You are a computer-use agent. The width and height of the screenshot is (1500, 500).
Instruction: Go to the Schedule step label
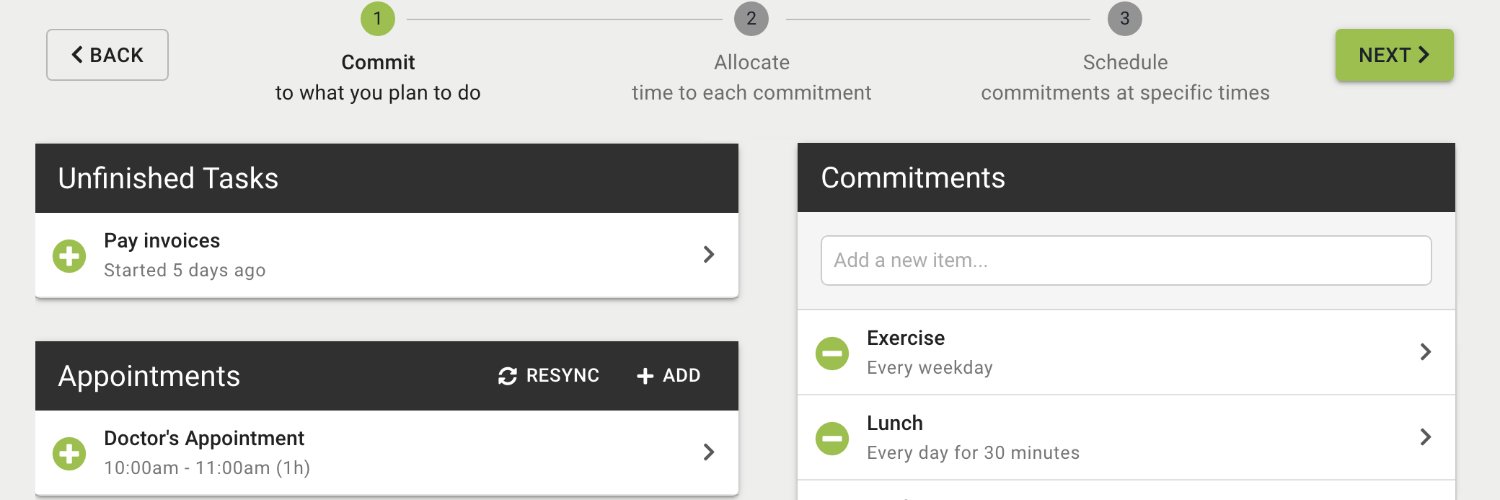click(x=1125, y=63)
